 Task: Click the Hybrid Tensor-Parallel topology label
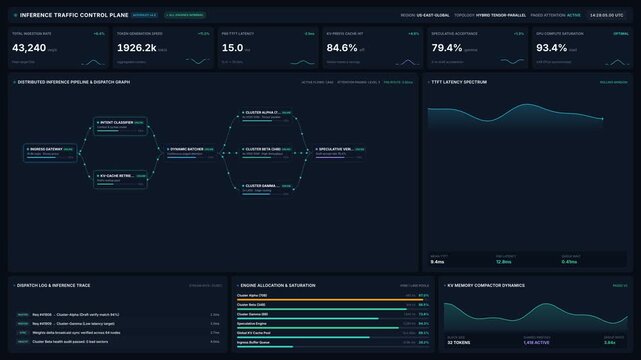501,15
